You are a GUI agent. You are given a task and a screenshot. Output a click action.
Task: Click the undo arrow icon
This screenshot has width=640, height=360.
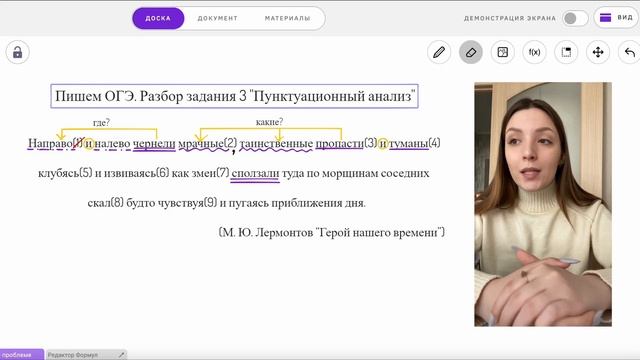click(630, 52)
